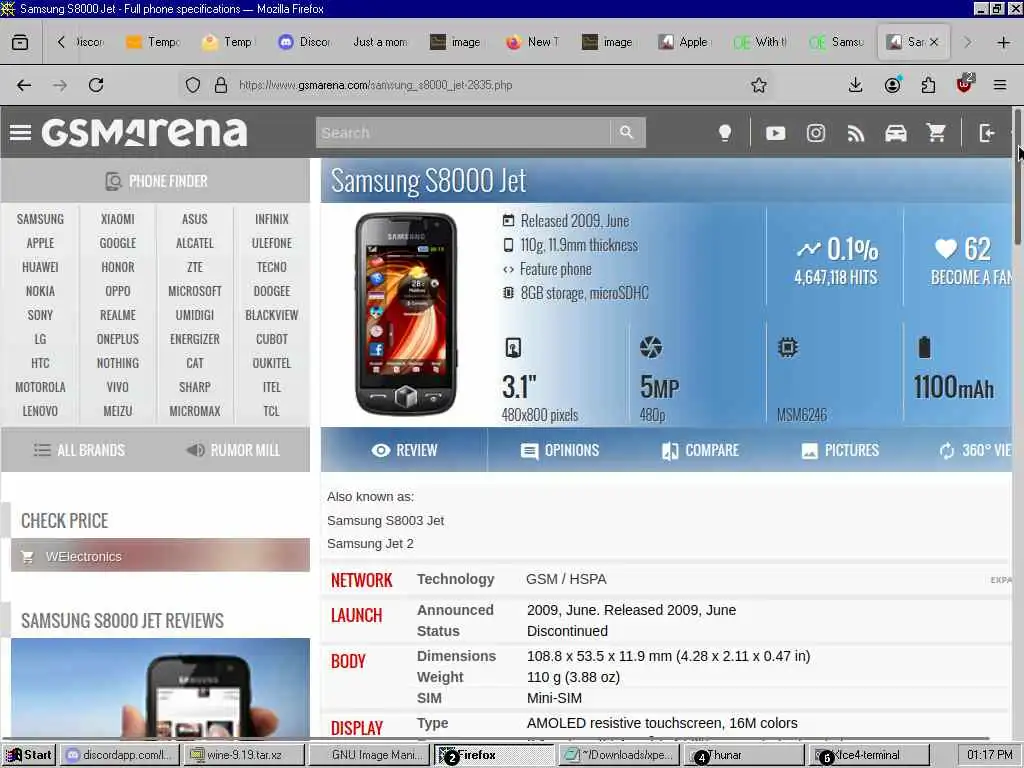The height and width of the screenshot is (768, 1024).
Task: Click the Samsung S8000 Jet phone image
Action: 406,314
